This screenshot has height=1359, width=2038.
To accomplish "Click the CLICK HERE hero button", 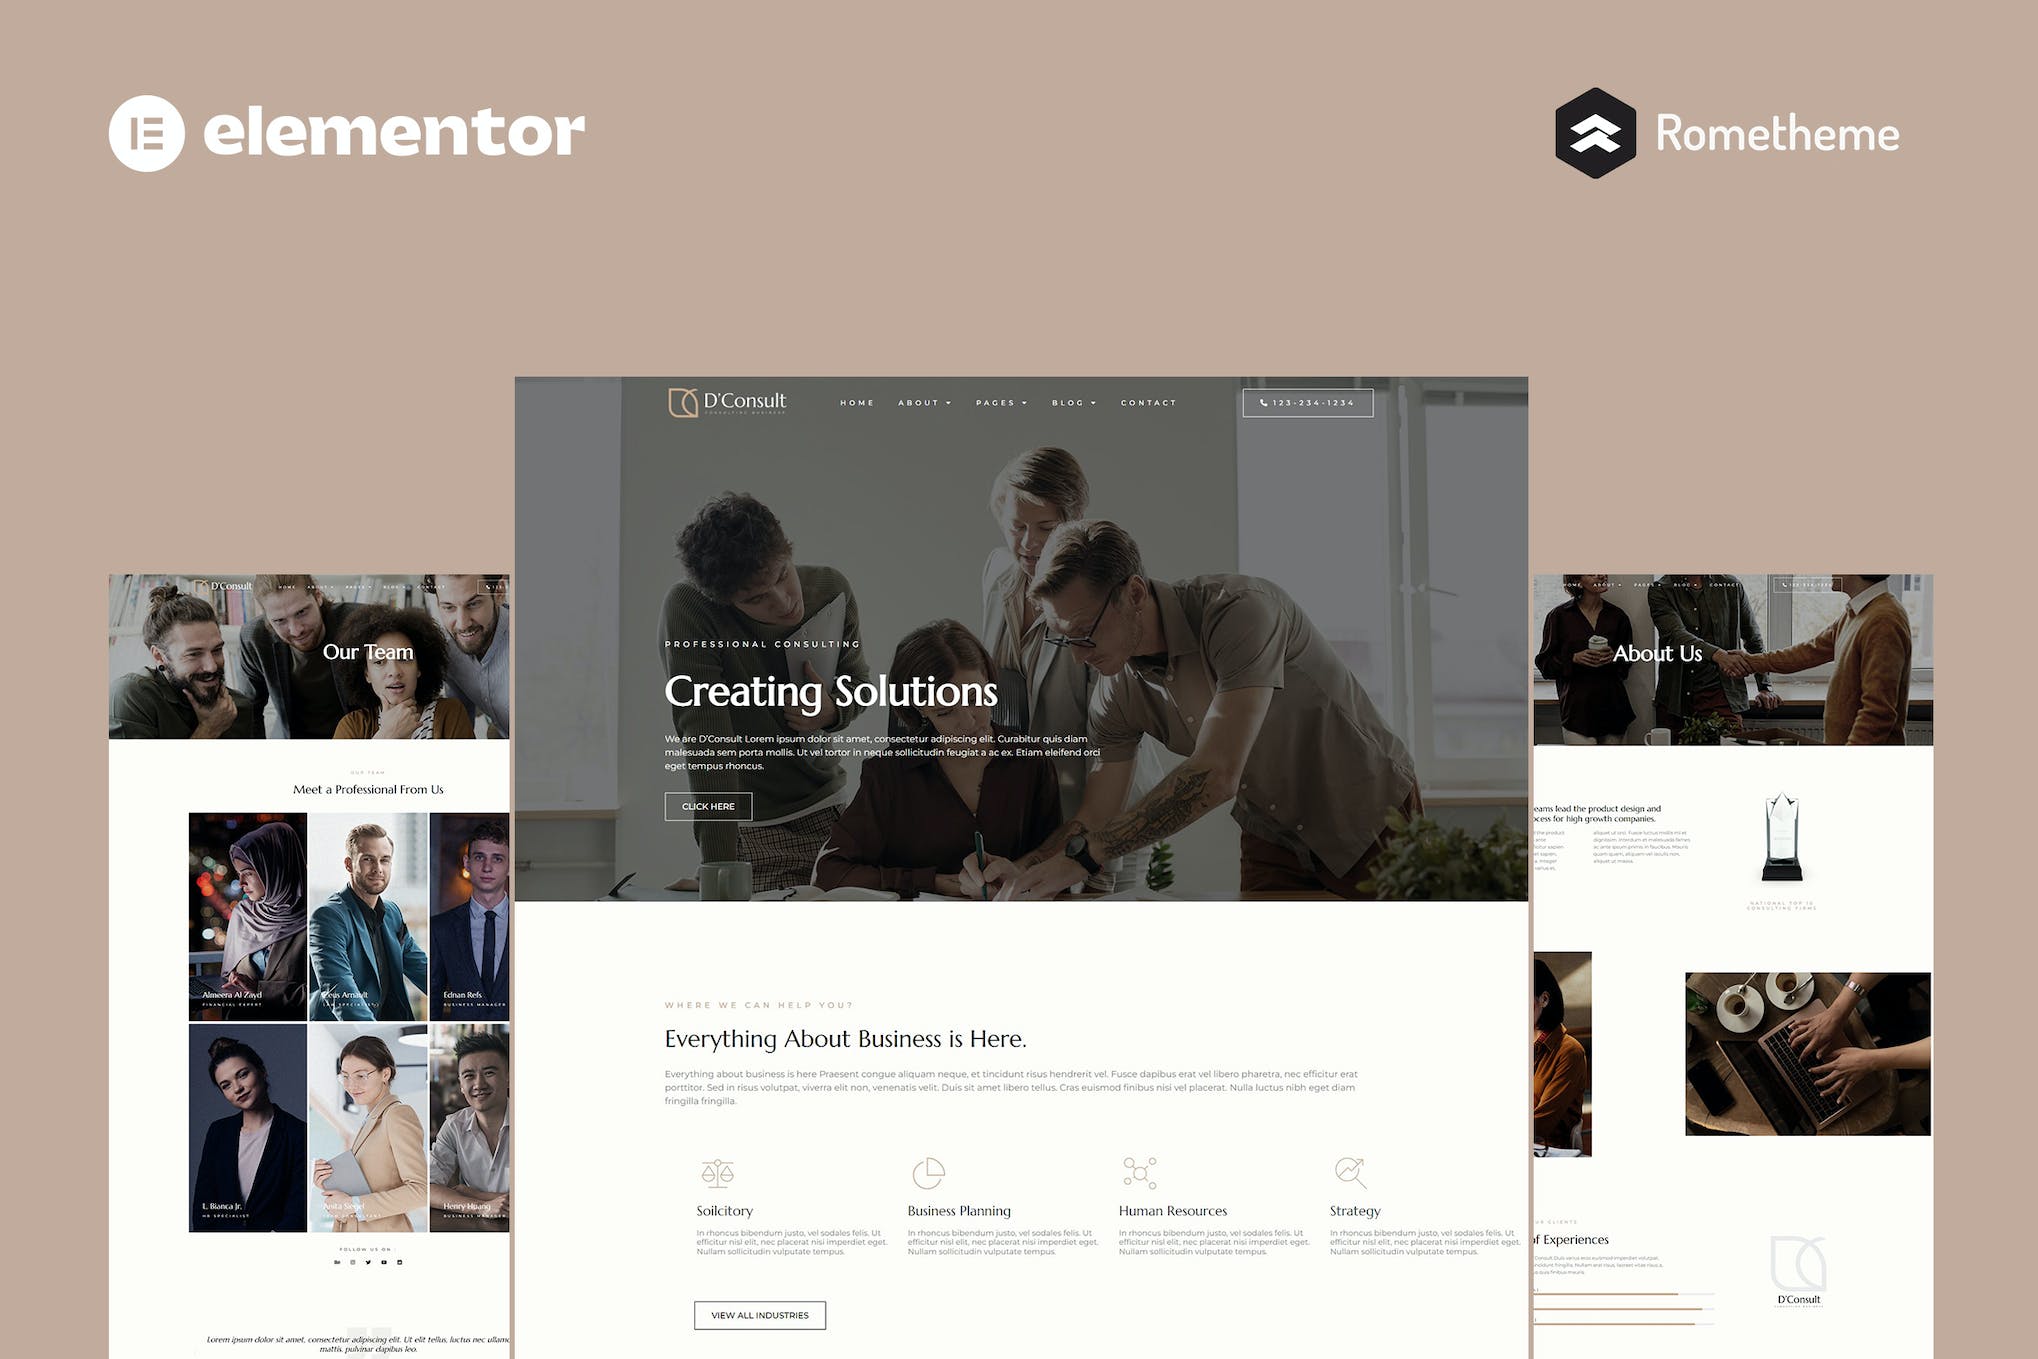I will (707, 805).
